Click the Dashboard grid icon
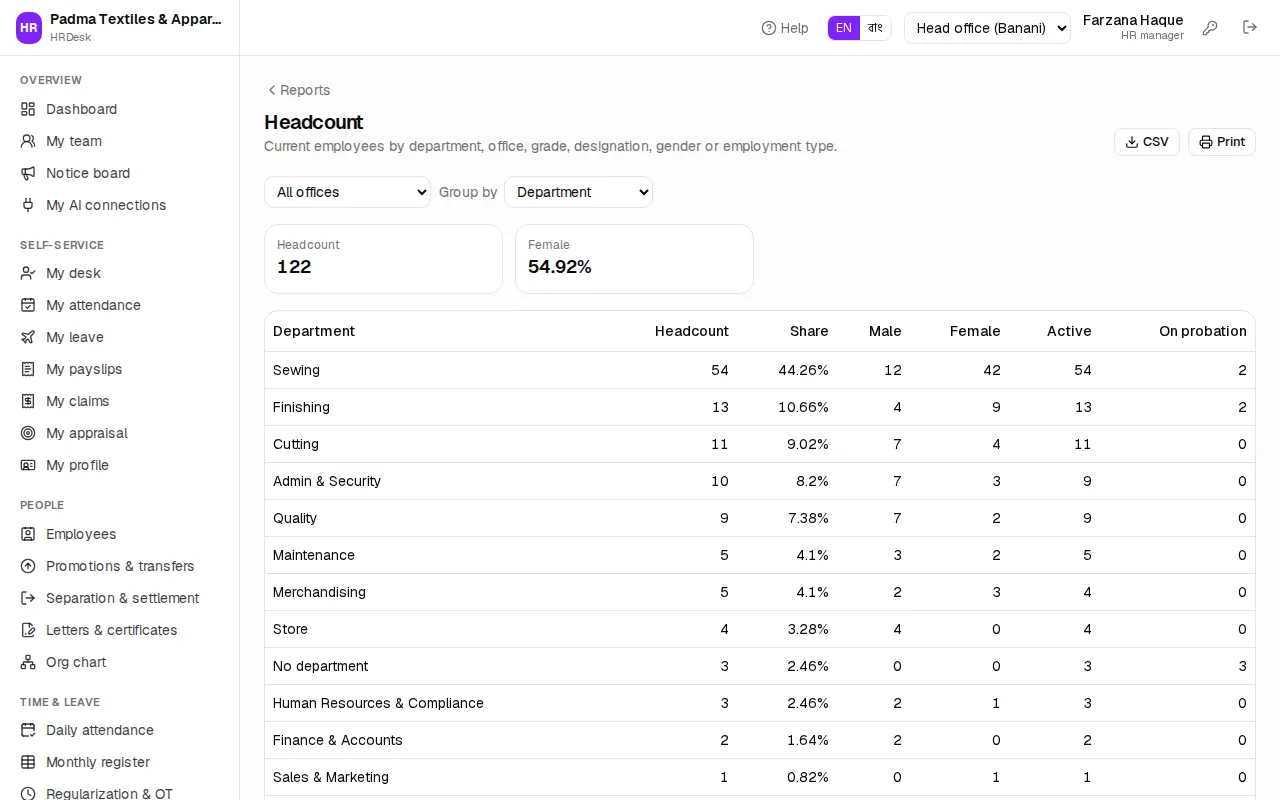This screenshot has width=1280, height=800. point(28,109)
